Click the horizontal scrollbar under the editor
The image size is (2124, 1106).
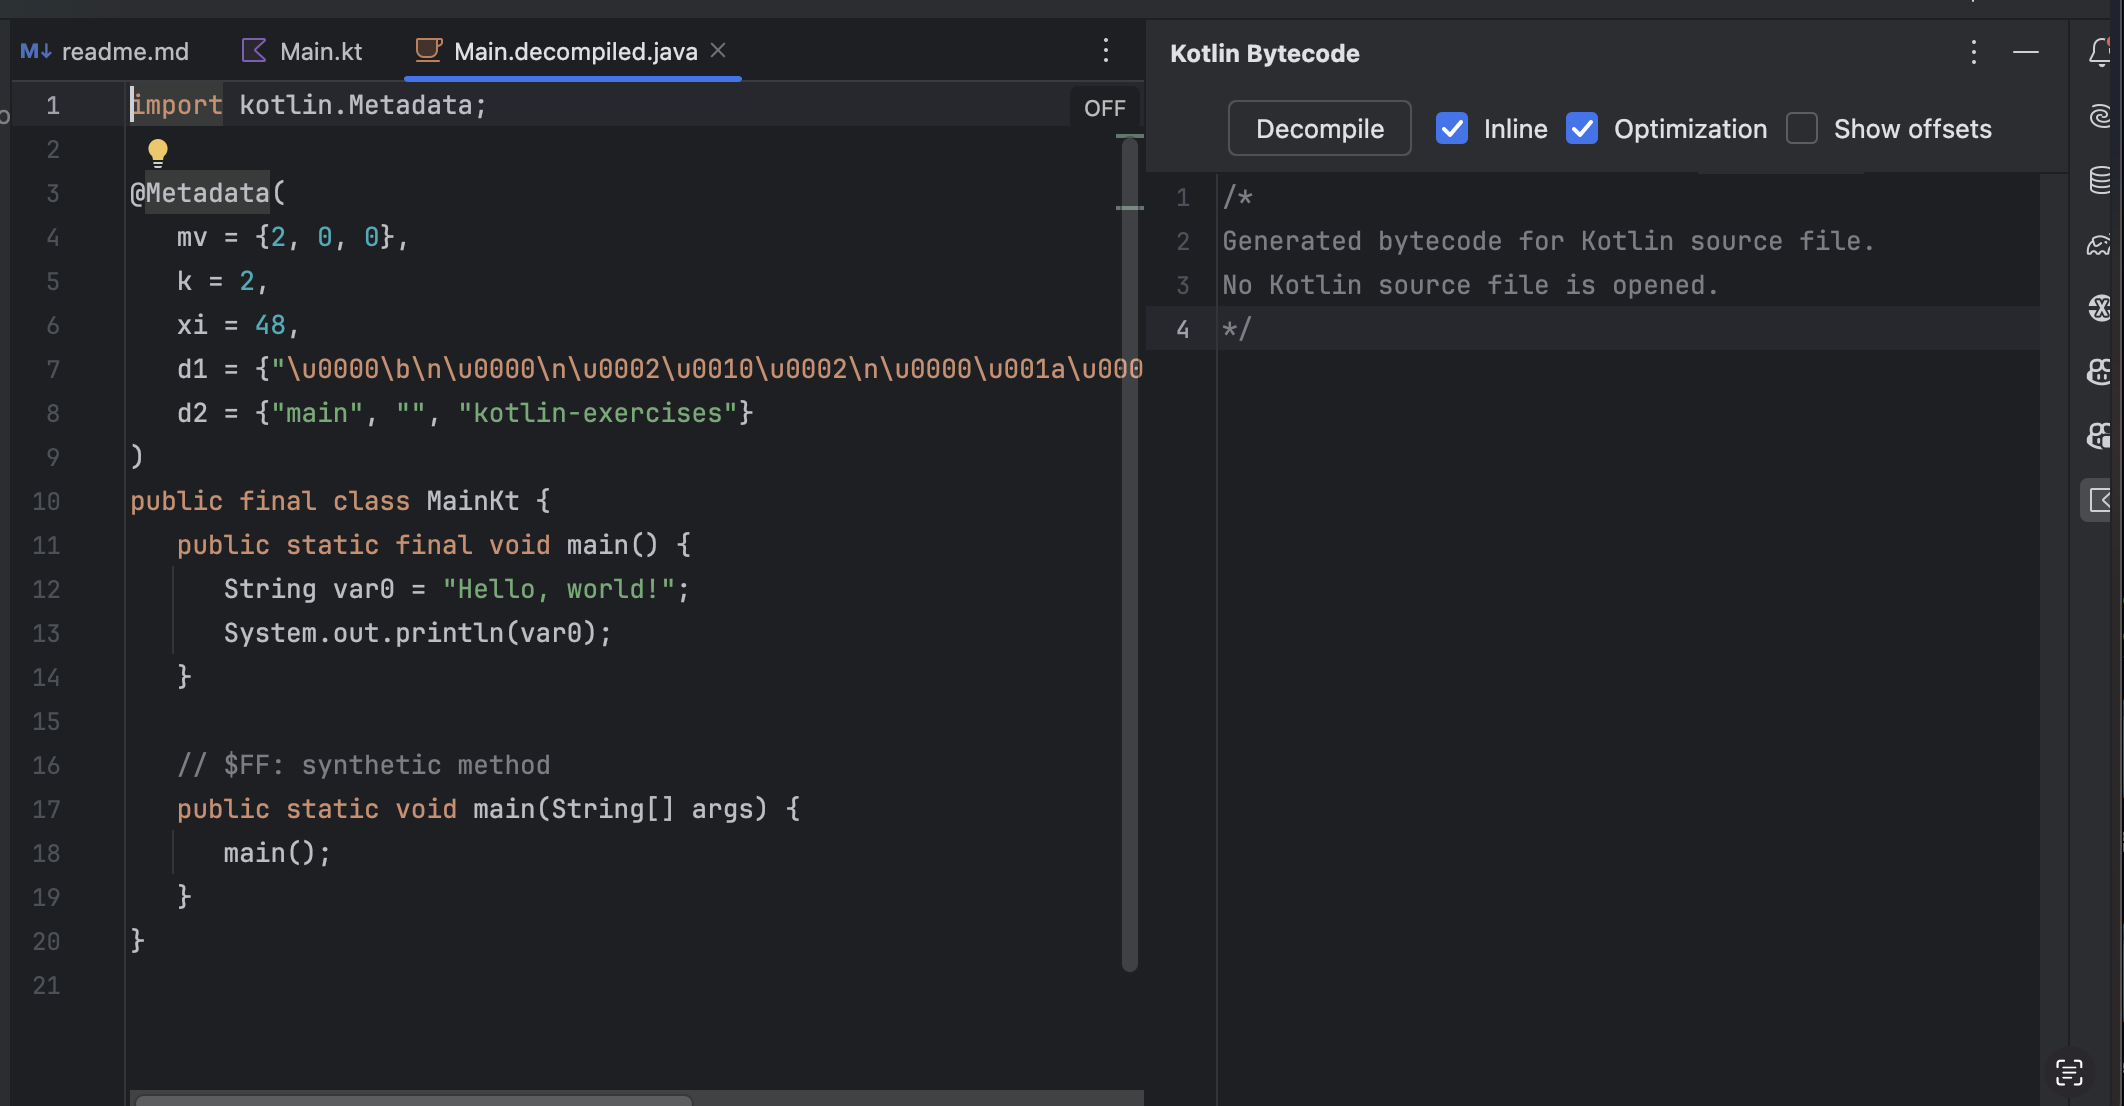[414, 1099]
